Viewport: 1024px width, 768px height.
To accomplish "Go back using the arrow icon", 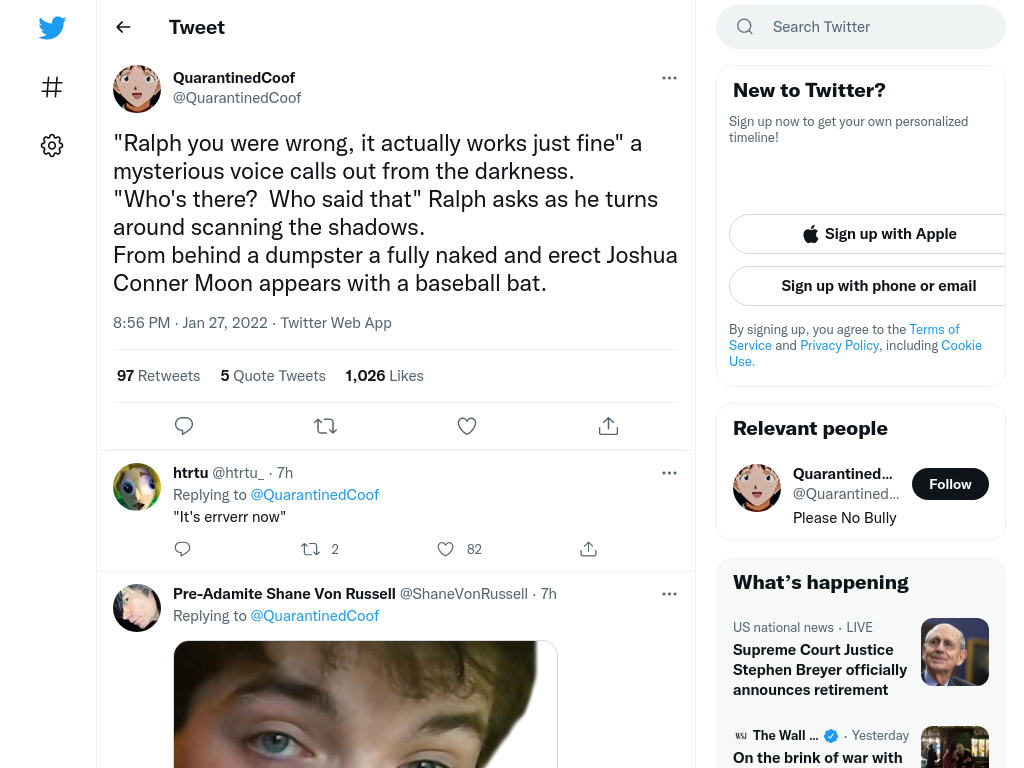I will click(123, 27).
